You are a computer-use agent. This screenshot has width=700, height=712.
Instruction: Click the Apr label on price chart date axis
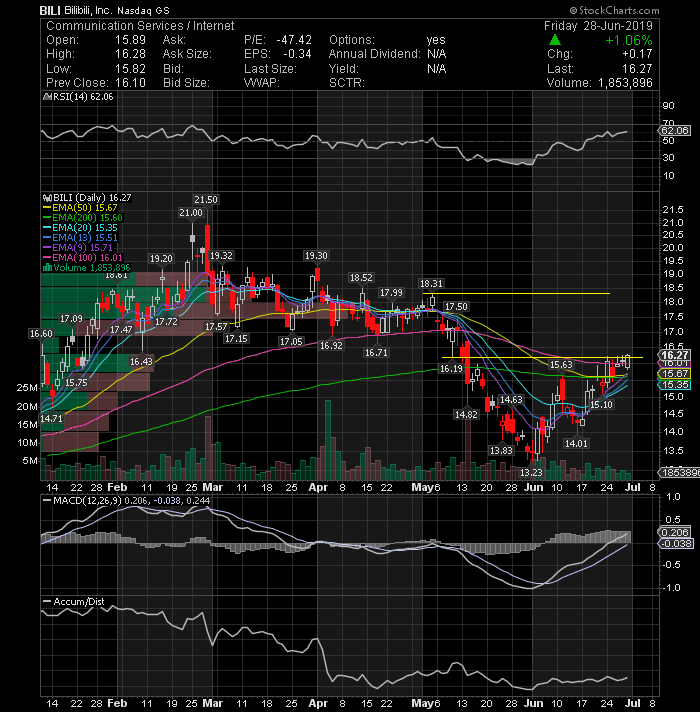pos(318,487)
